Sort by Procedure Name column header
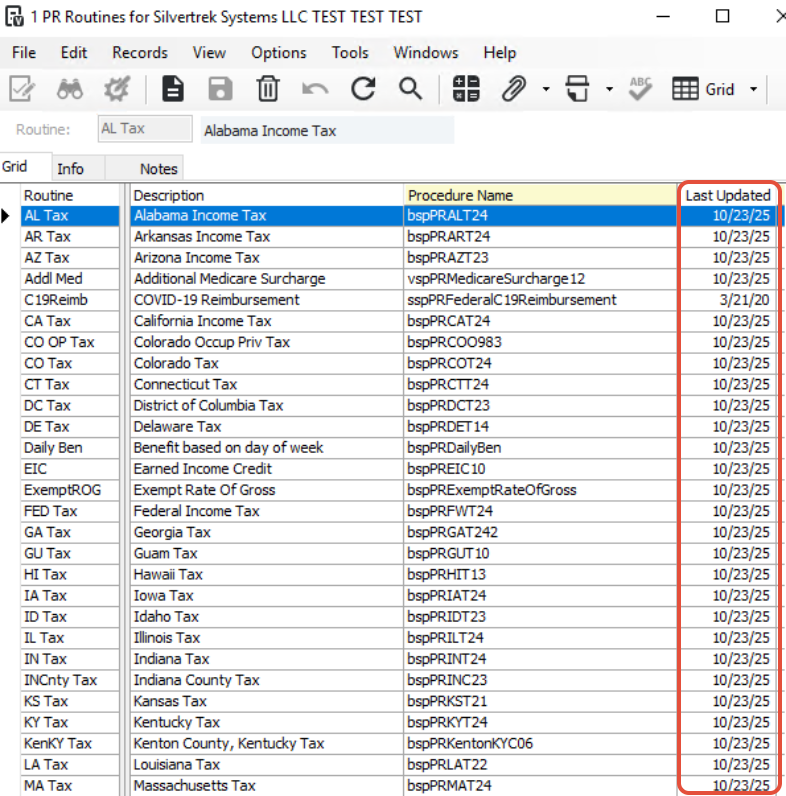Screen dimensions: 786x796 click(540, 195)
